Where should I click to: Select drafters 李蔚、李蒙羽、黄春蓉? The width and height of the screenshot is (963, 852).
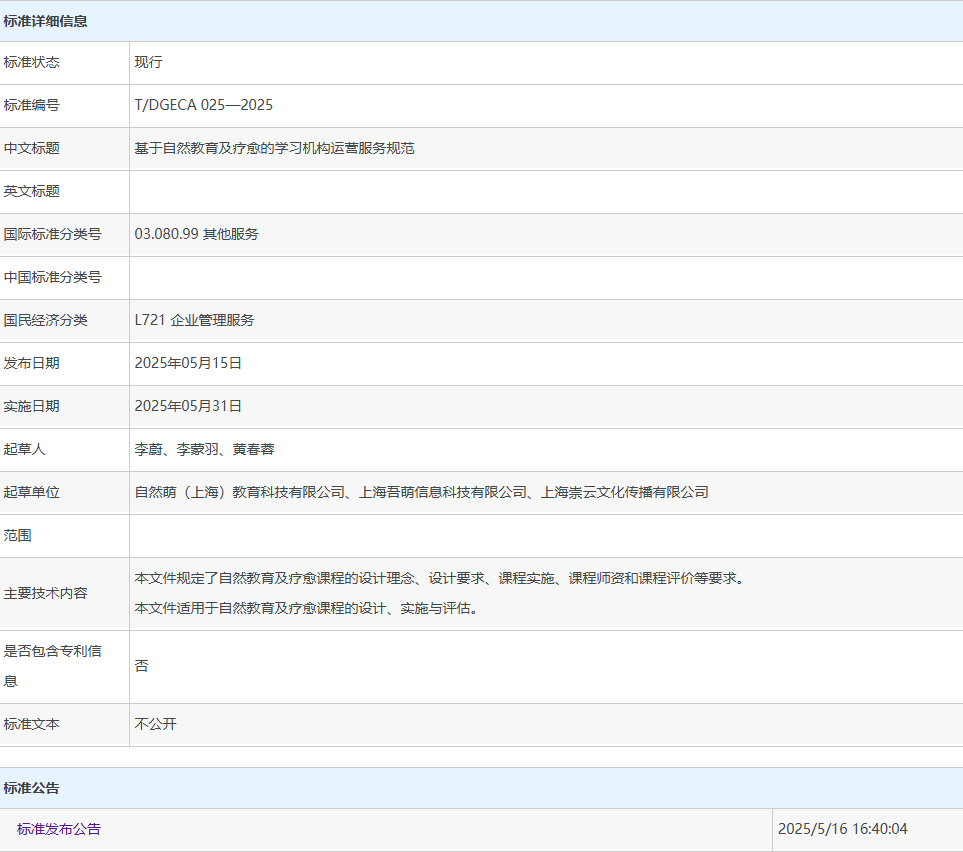(x=205, y=449)
